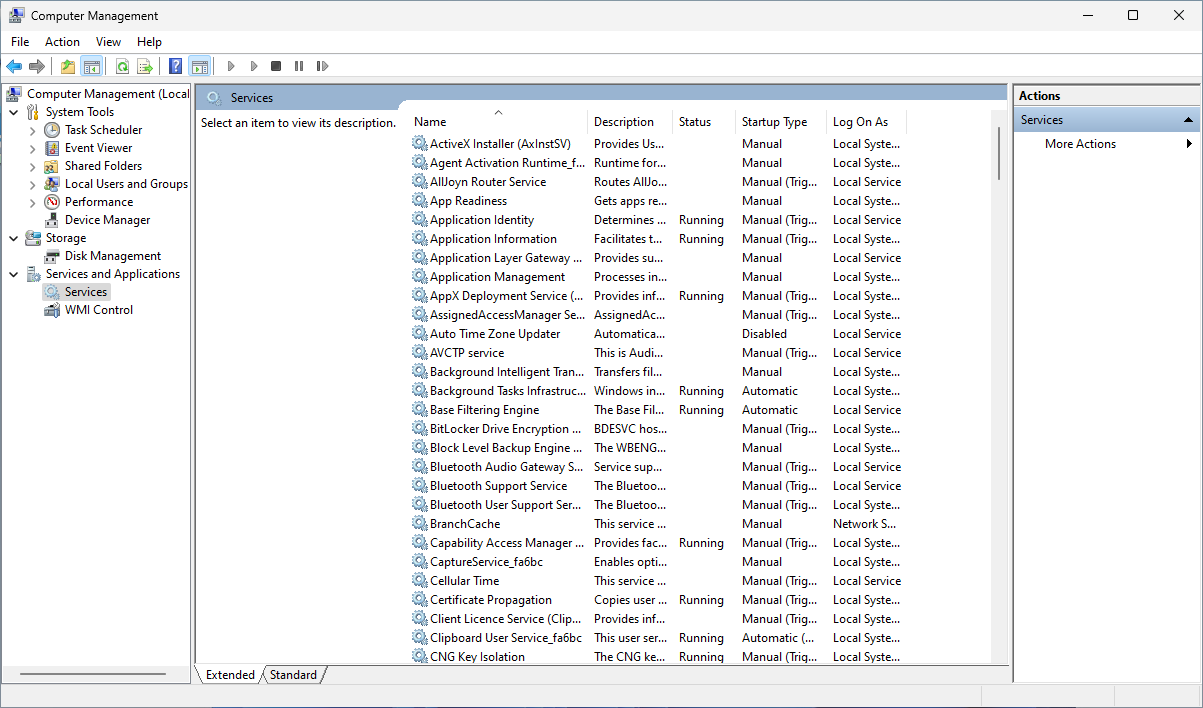Sort by the Description column header
The image size is (1203, 708).
pyautogui.click(x=630, y=122)
